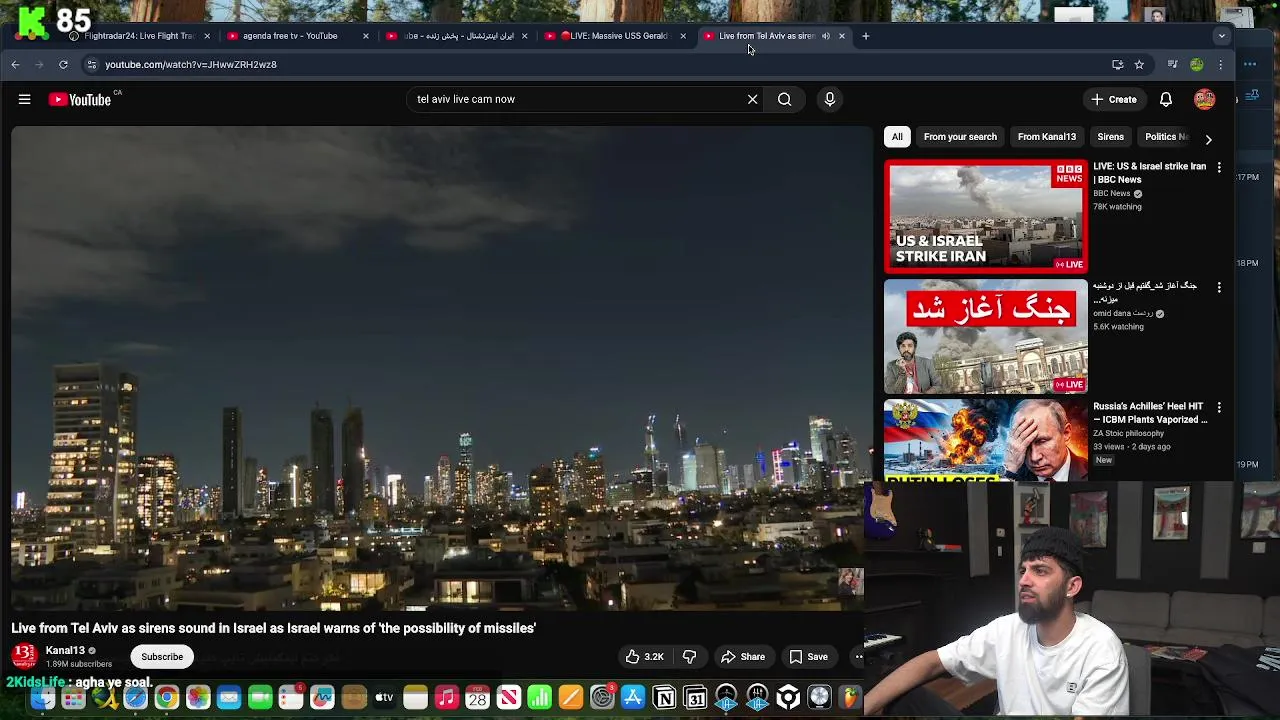Open Calendar app showing 28
1280x720 pixels.
[x=478, y=698]
